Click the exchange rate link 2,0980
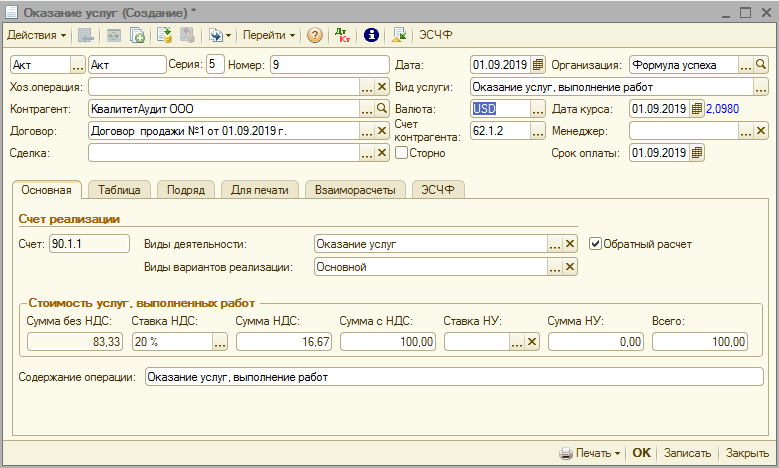Viewport: 779px width, 468px height. (x=724, y=109)
